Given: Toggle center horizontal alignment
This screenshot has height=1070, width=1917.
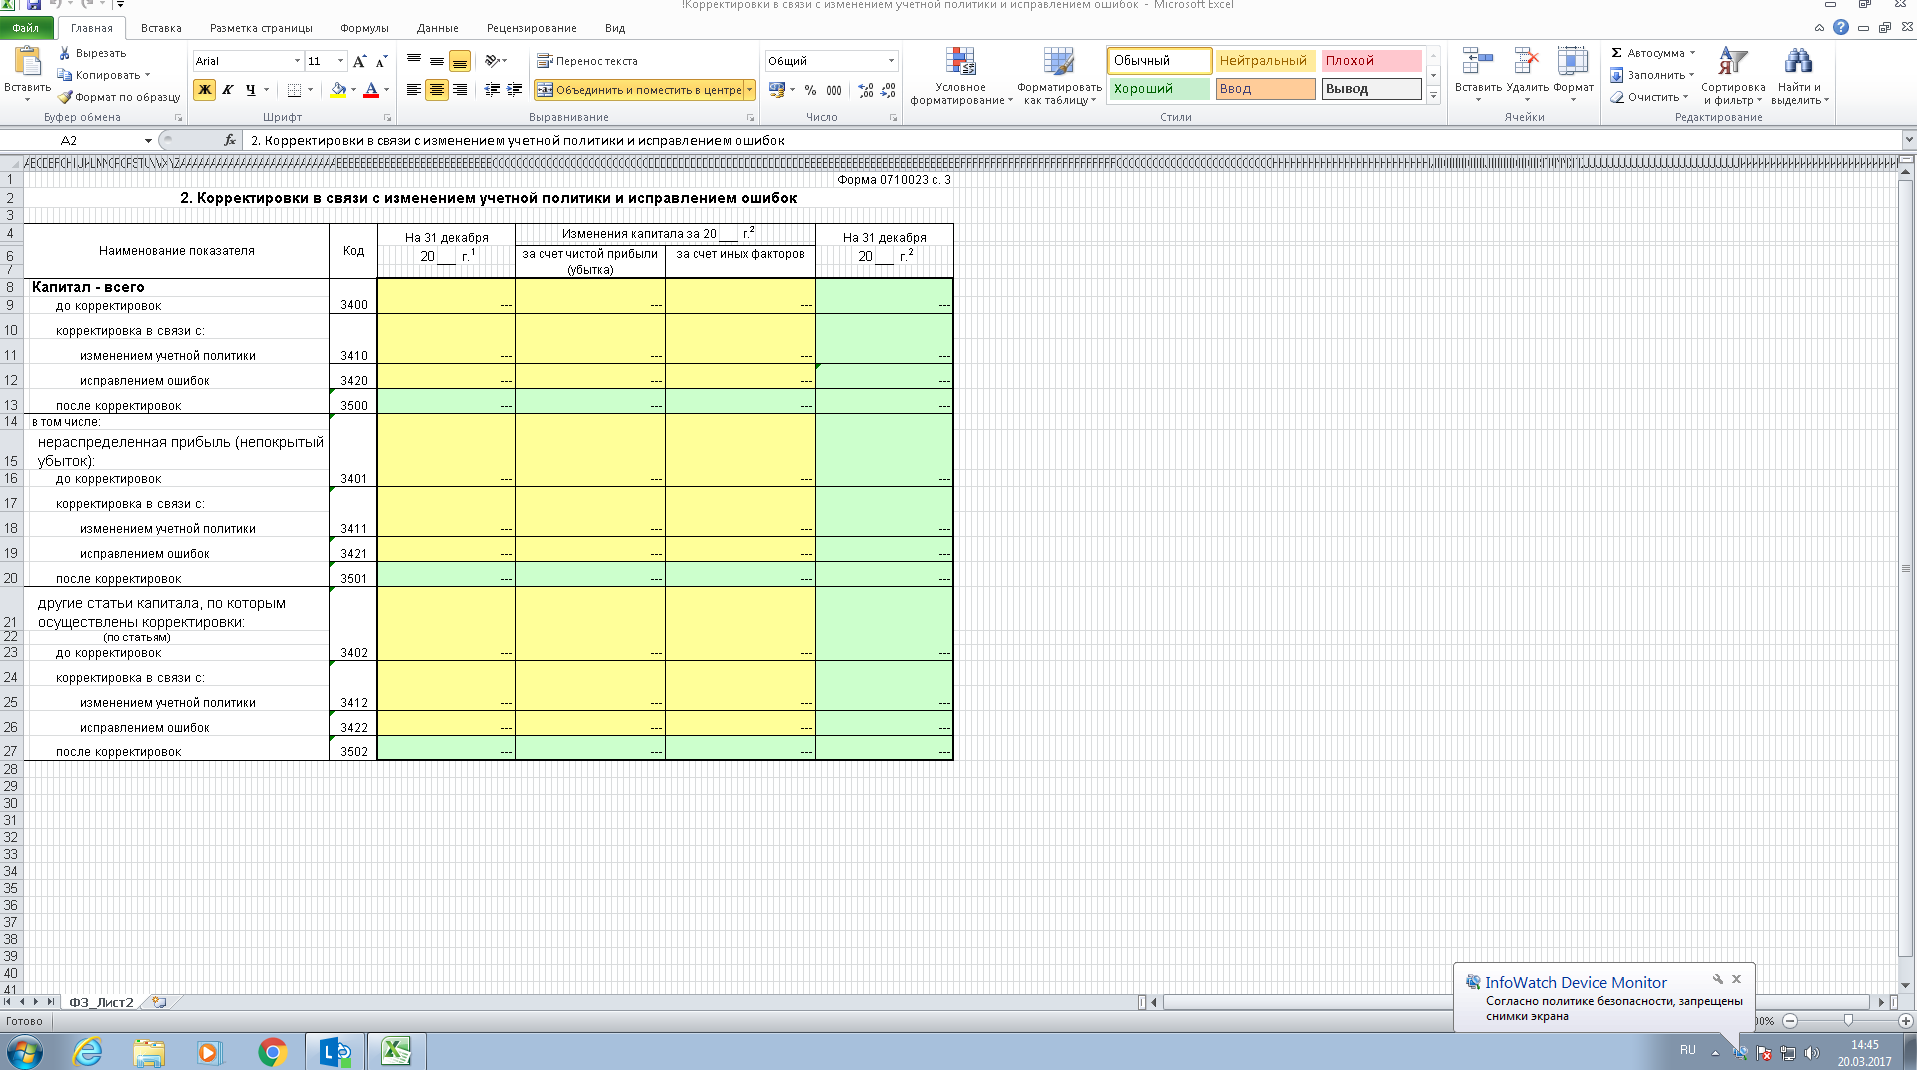Looking at the screenshot, I should coord(437,90).
